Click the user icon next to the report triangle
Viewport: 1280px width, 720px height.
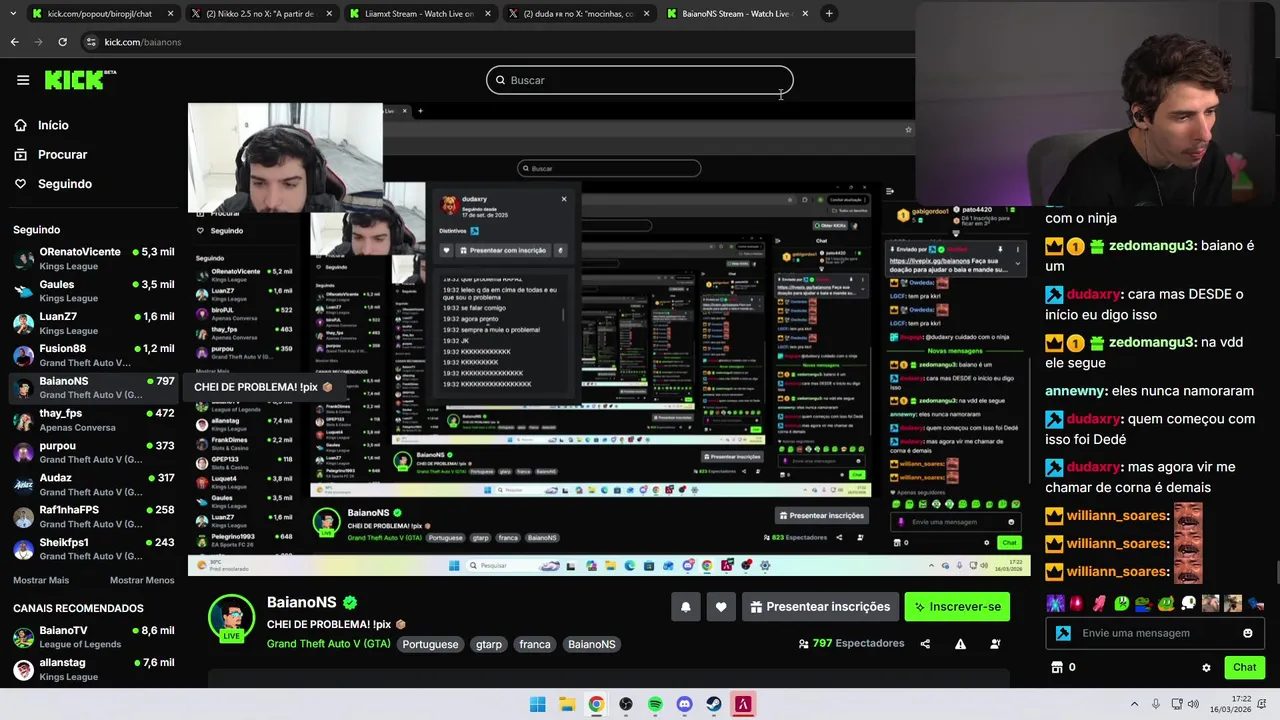click(x=995, y=644)
